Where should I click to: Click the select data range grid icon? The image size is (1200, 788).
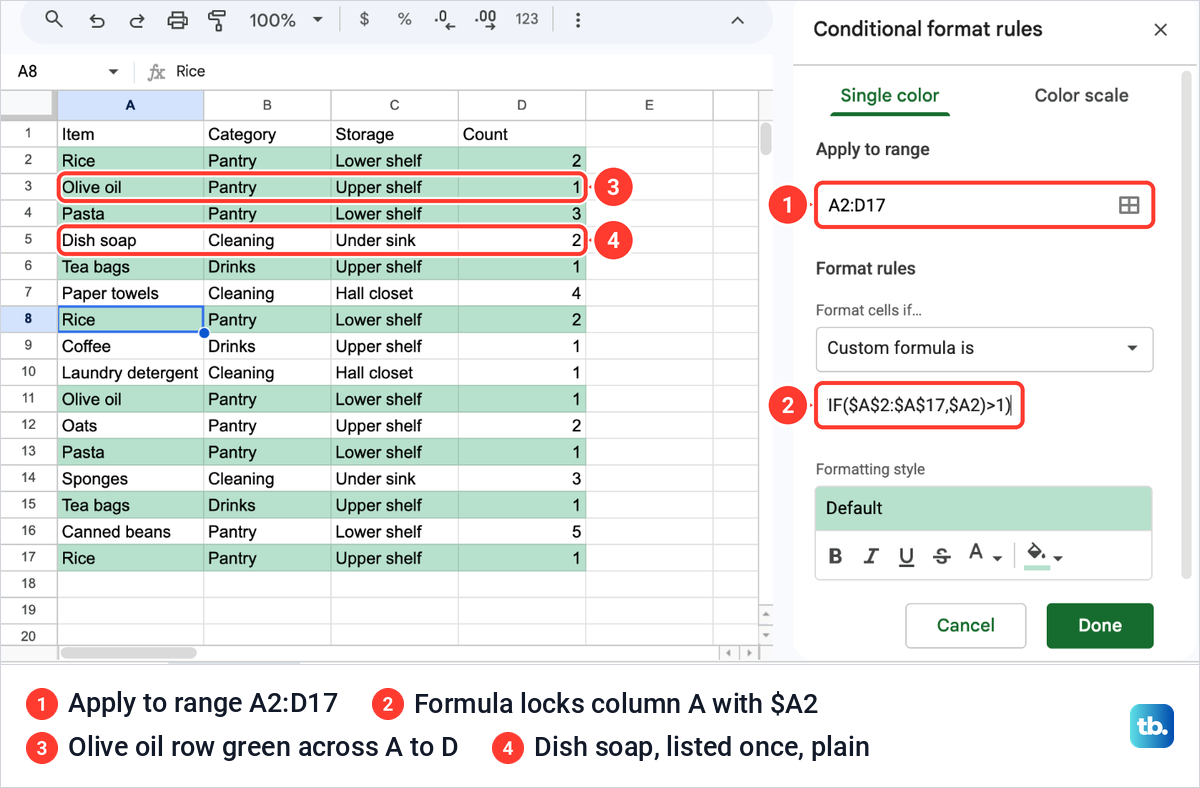pos(1129,205)
